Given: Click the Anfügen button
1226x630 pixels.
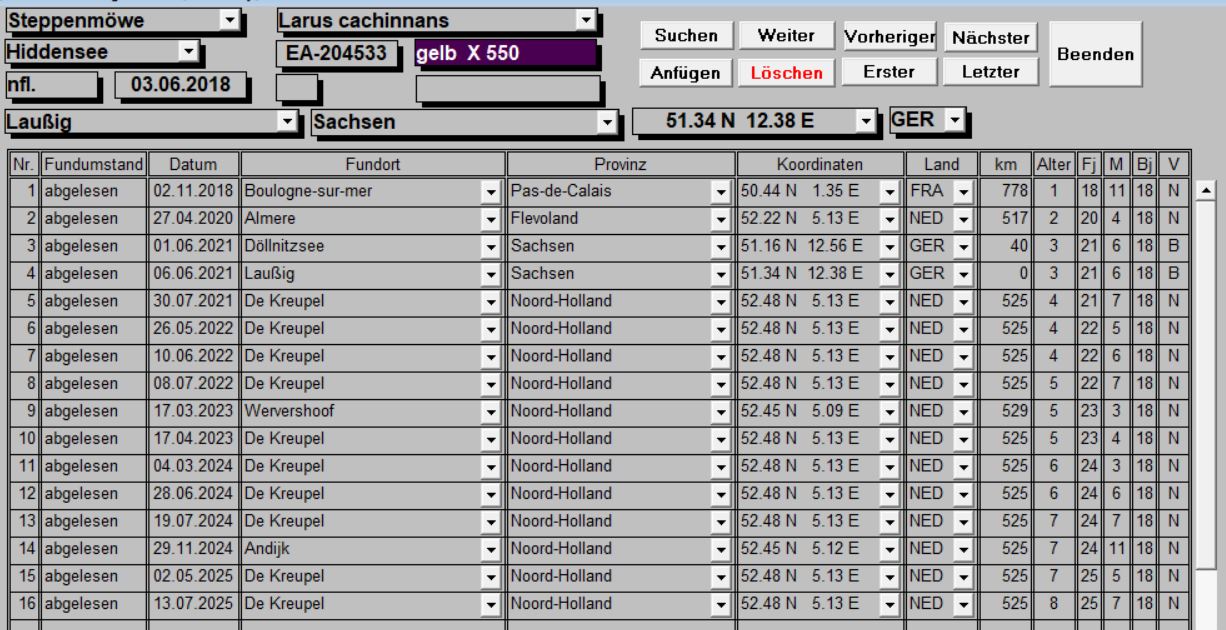Looking at the screenshot, I should pos(685,73).
